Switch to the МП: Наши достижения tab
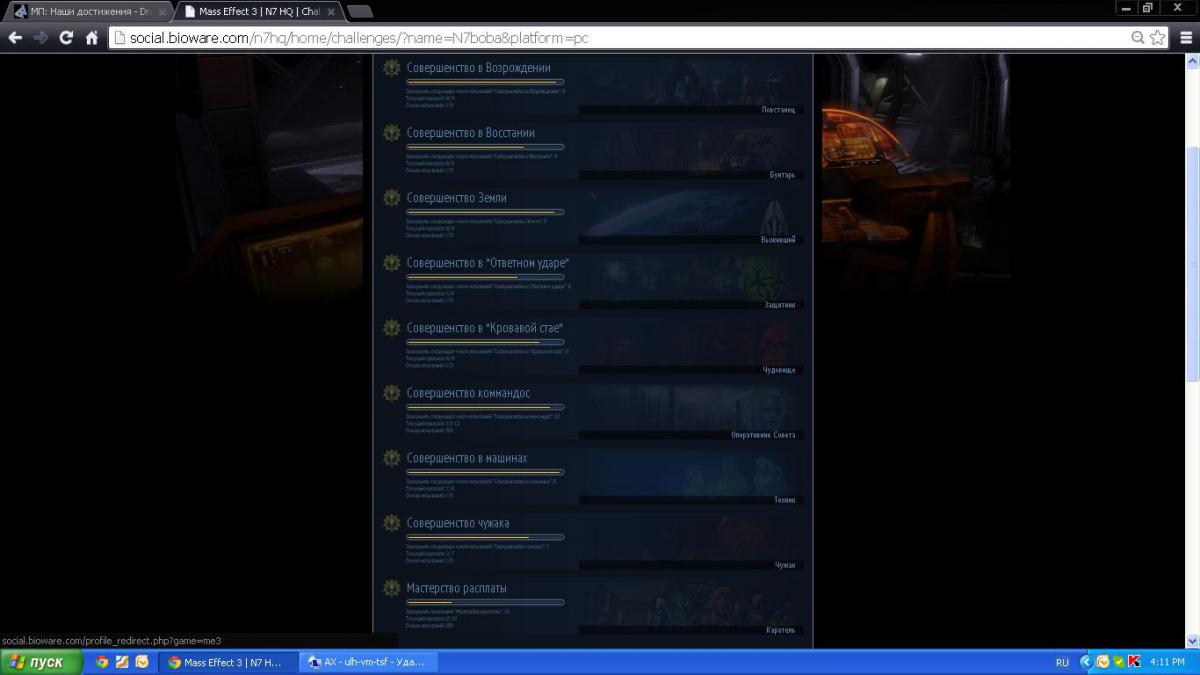Screen dimensions: 1200x675 coord(90,12)
